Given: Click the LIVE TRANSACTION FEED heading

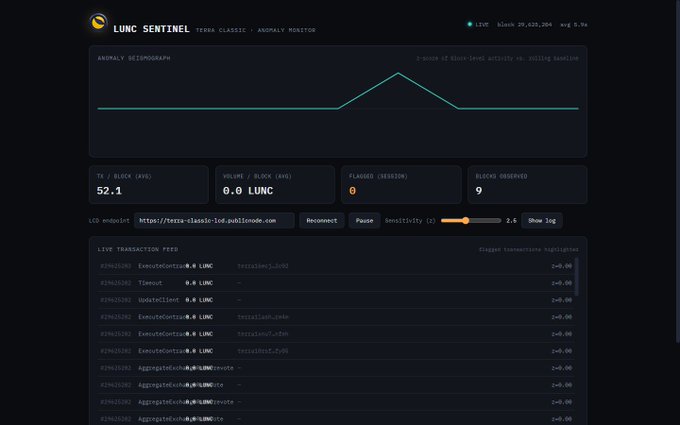Looking at the screenshot, I should tap(138, 249).
